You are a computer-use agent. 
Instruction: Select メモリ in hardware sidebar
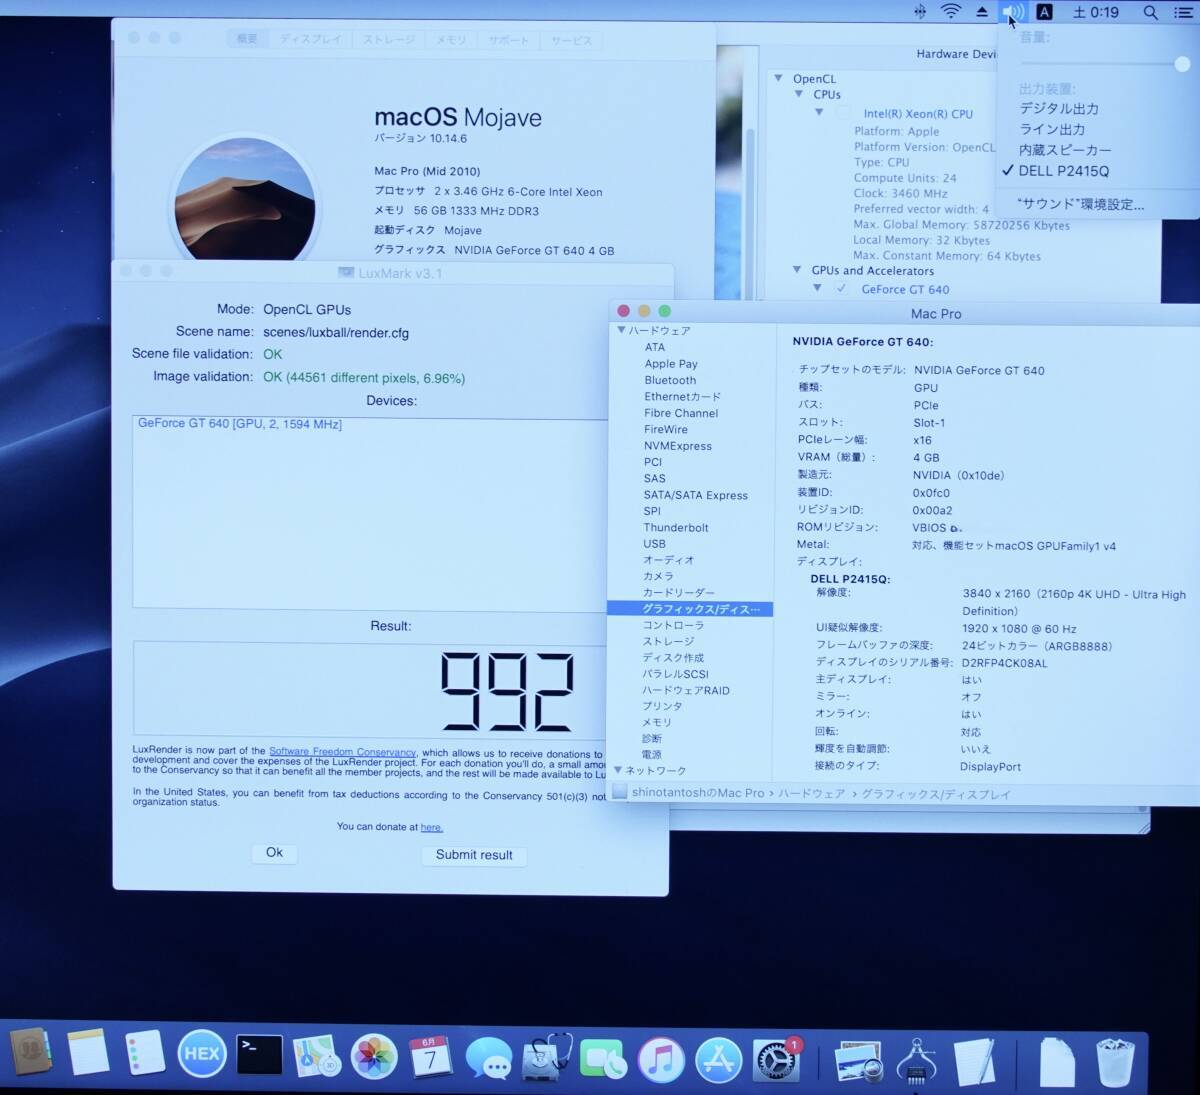(x=657, y=723)
